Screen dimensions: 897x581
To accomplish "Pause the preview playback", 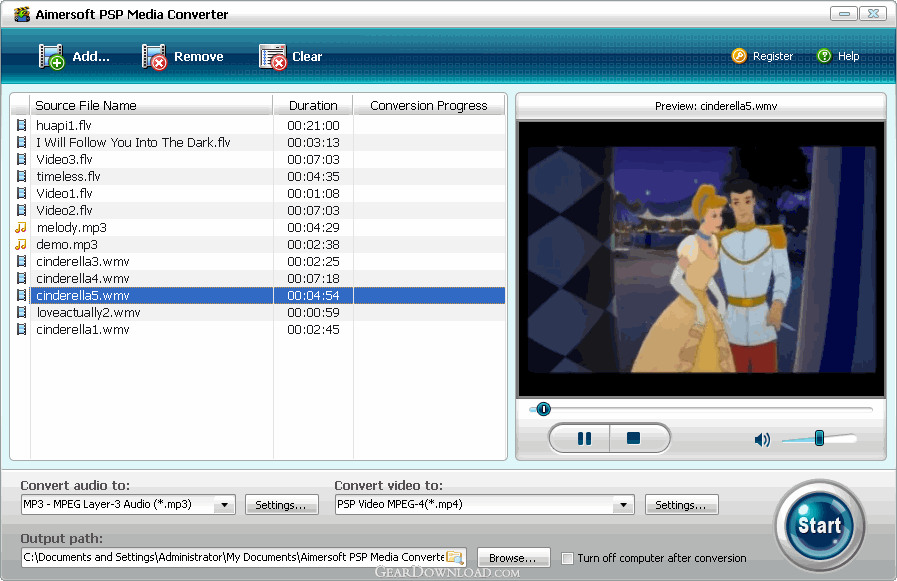I will (584, 439).
